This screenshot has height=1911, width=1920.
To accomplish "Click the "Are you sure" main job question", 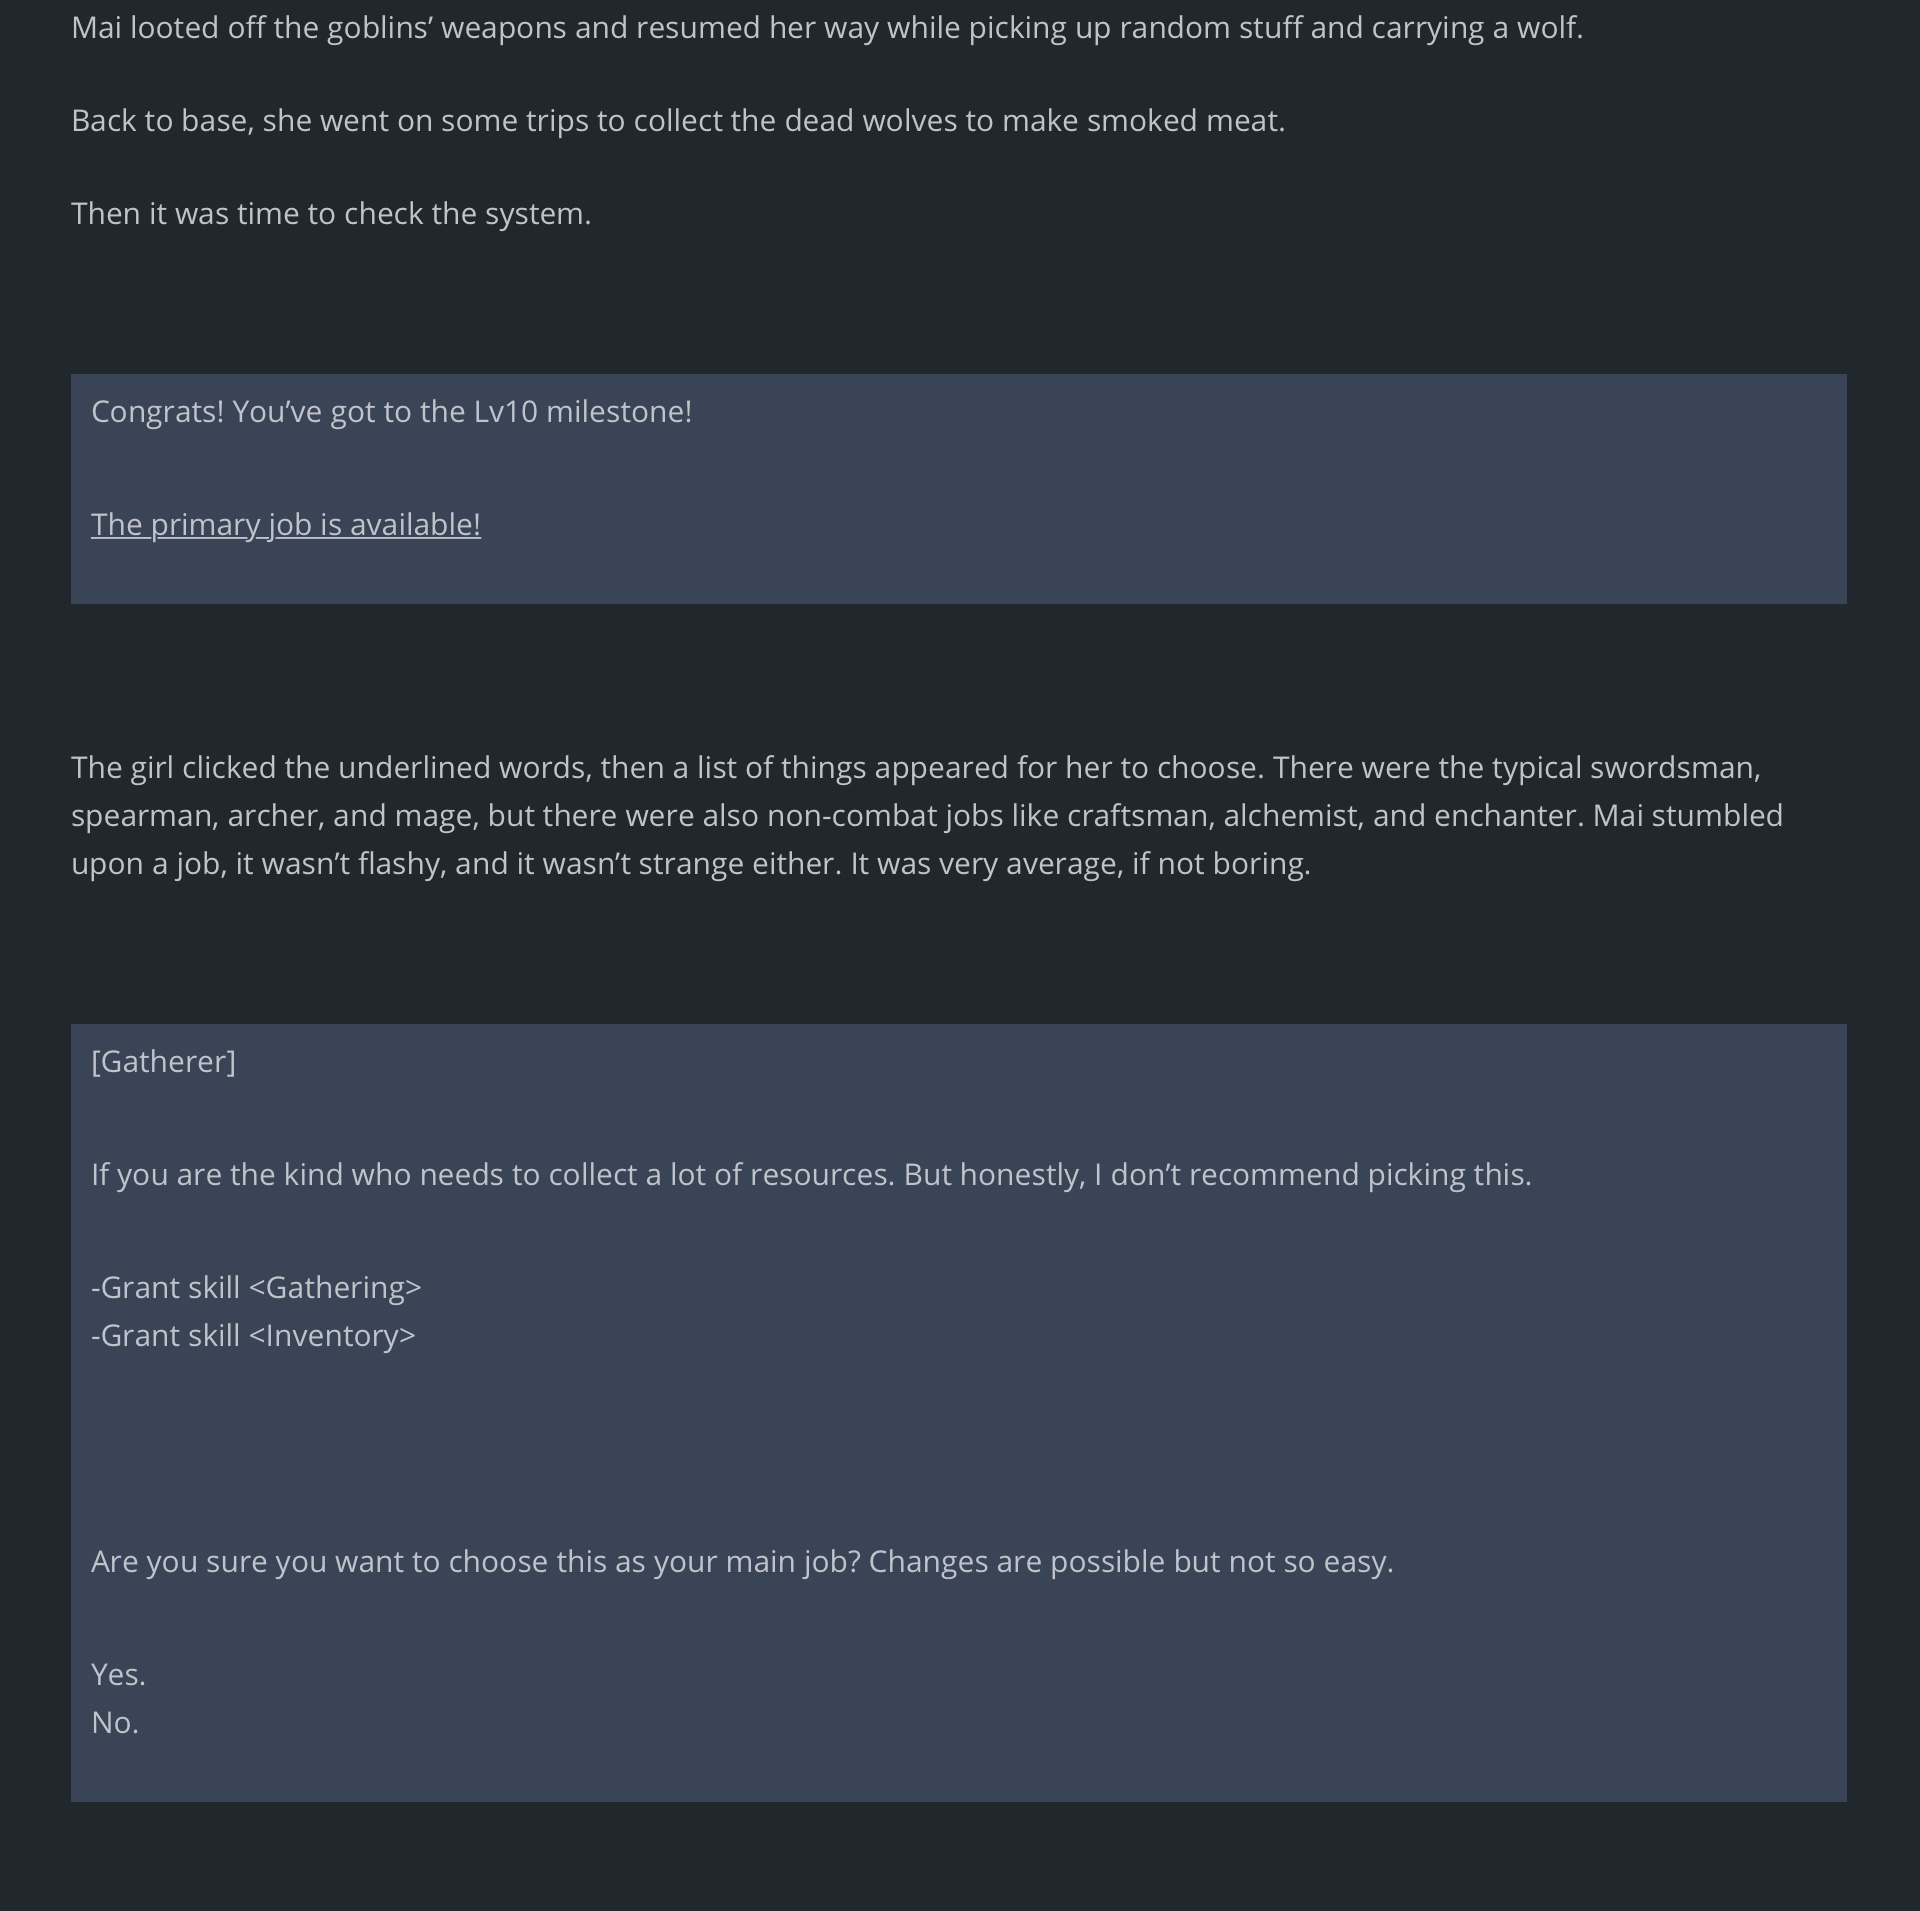I will click(x=742, y=1562).
